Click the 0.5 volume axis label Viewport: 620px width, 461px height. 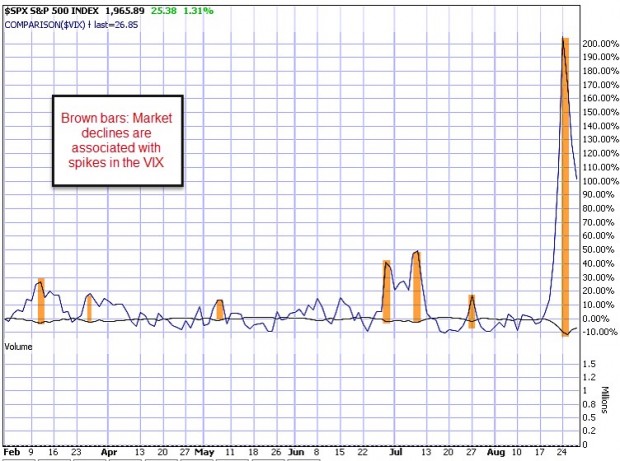[x=589, y=418]
